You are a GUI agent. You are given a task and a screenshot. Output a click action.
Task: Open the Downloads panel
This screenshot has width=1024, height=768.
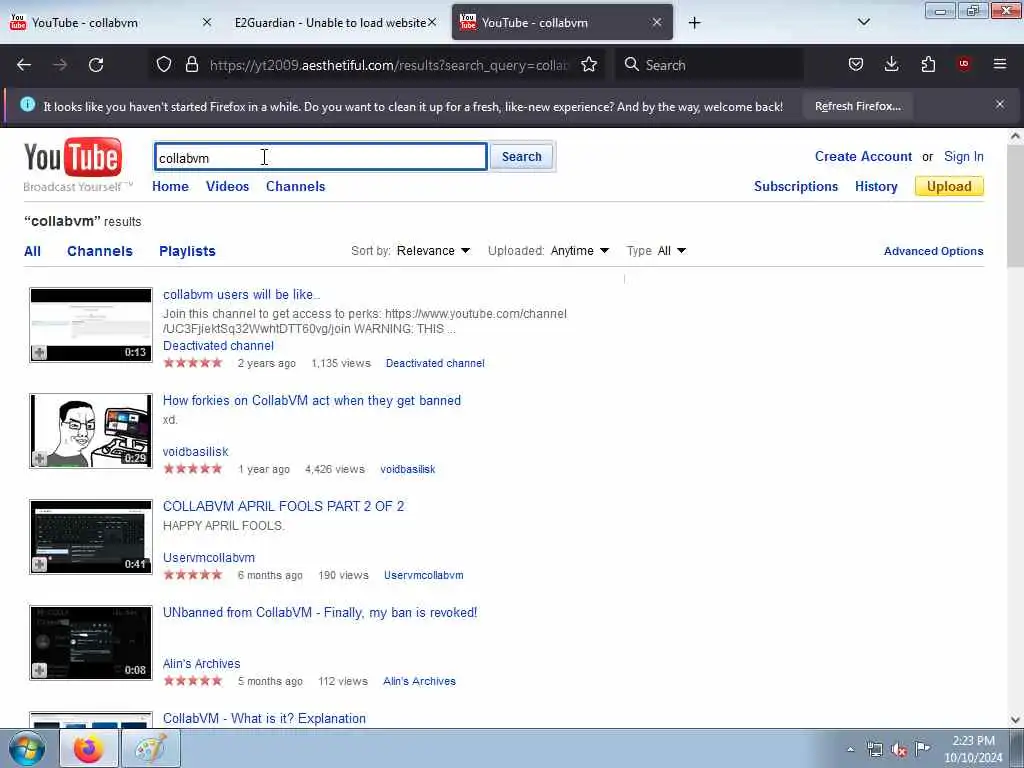click(x=891, y=64)
